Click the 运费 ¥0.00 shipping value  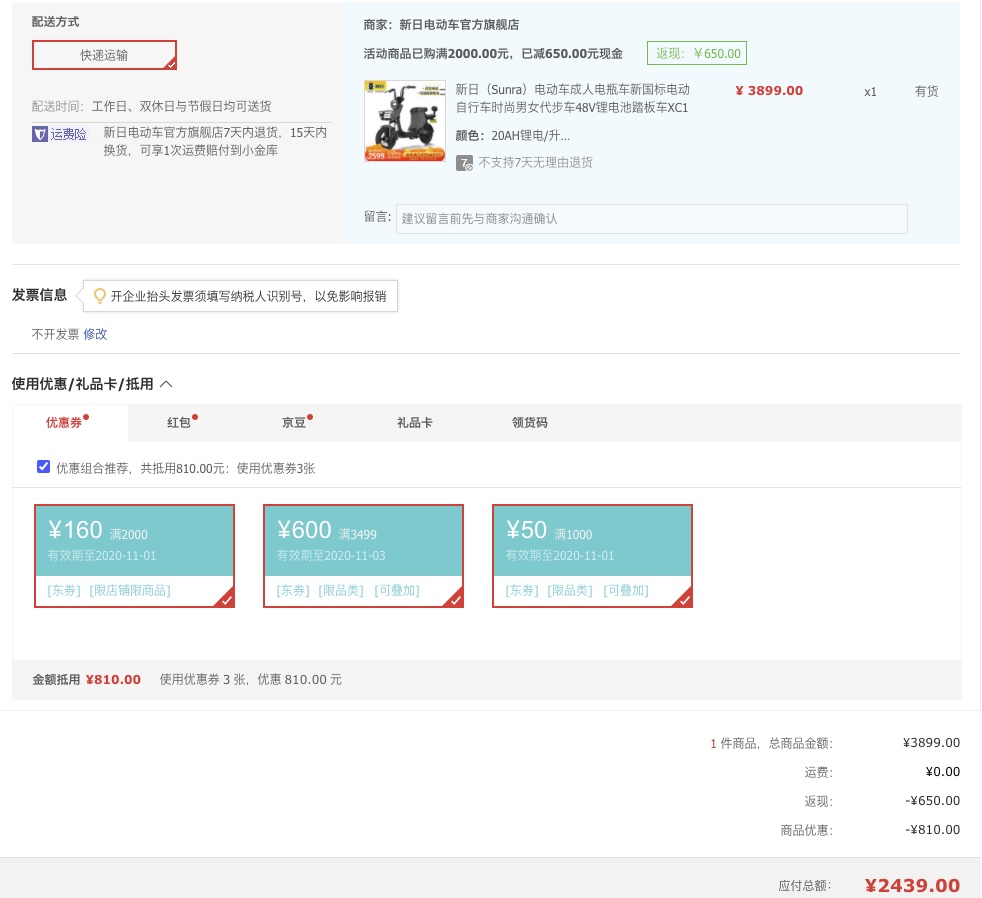click(943, 772)
